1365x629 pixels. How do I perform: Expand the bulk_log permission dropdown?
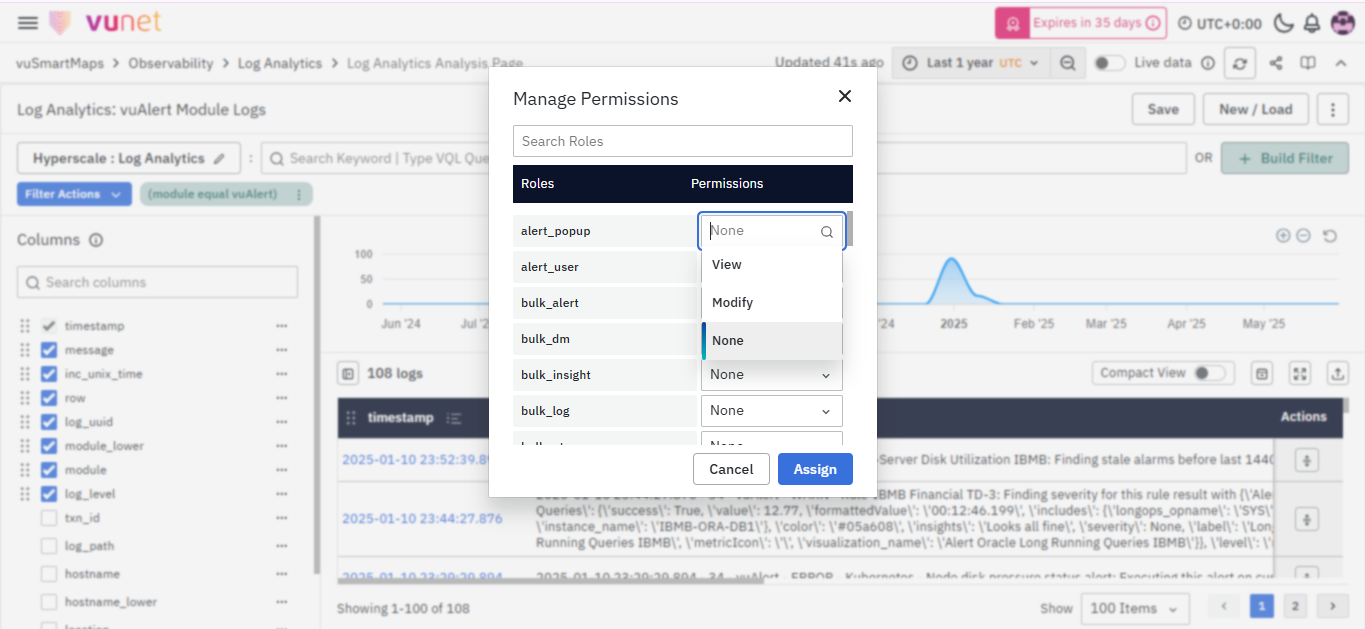pyautogui.click(x=771, y=411)
